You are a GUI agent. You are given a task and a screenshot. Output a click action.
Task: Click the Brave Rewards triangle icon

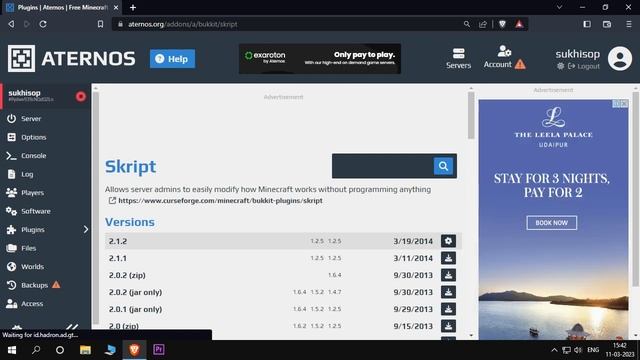(519, 24)
